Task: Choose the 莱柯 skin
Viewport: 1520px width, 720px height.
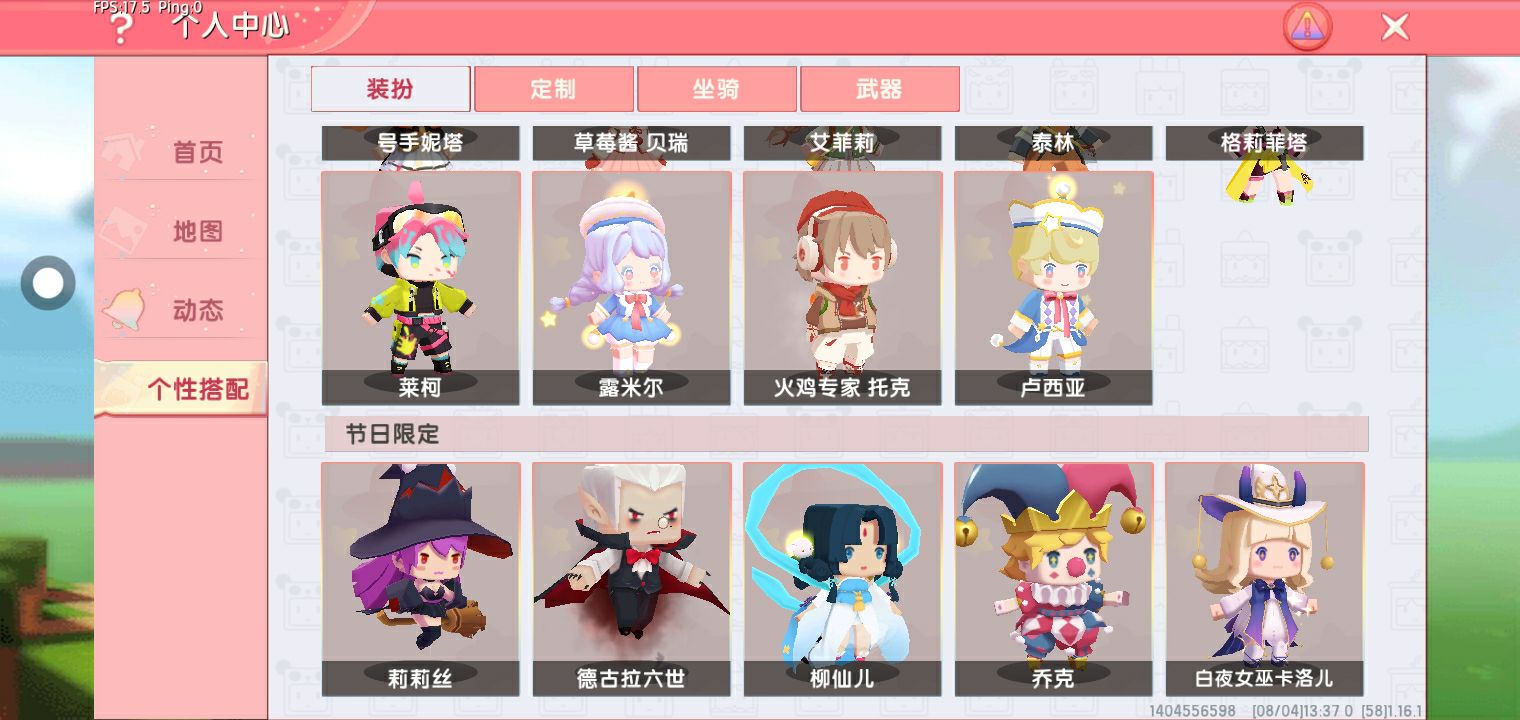Action: point(421,288)
